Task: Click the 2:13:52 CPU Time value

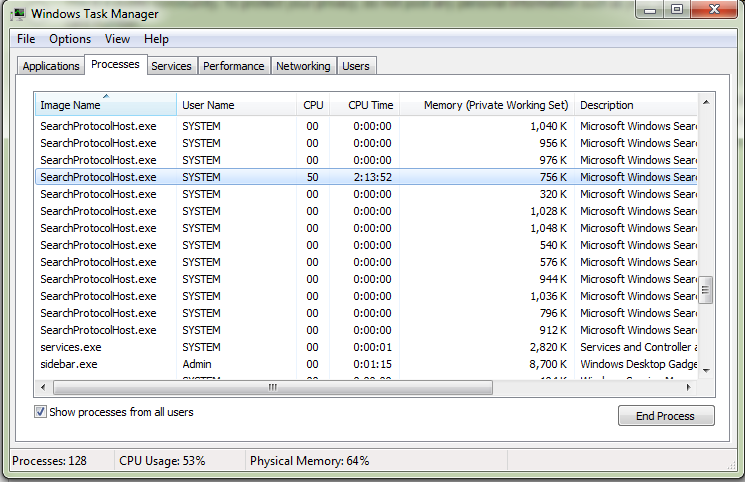Action: 372,177
